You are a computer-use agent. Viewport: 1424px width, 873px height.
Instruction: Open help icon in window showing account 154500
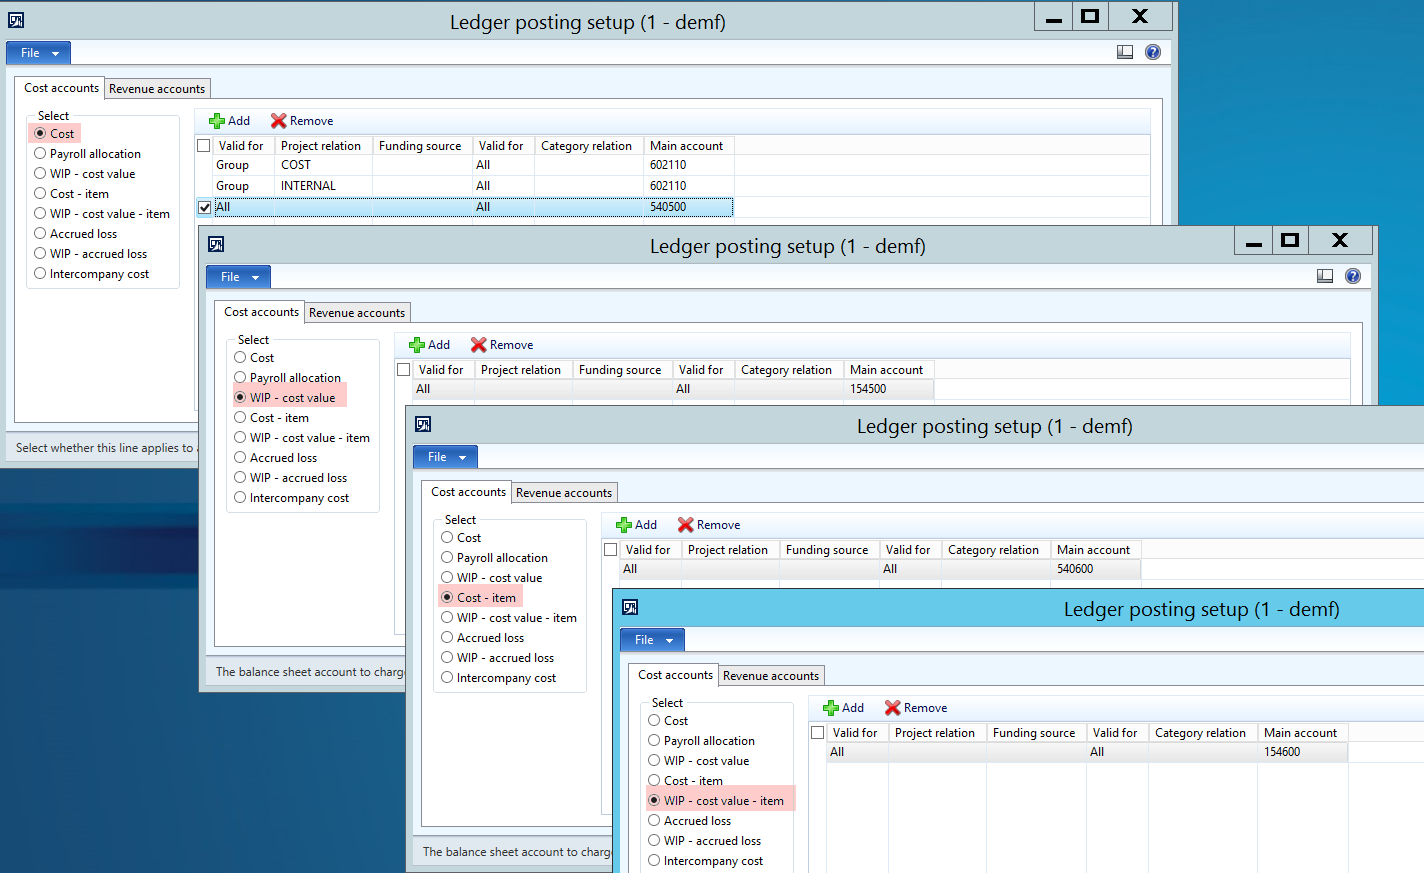pos(1353,276)
